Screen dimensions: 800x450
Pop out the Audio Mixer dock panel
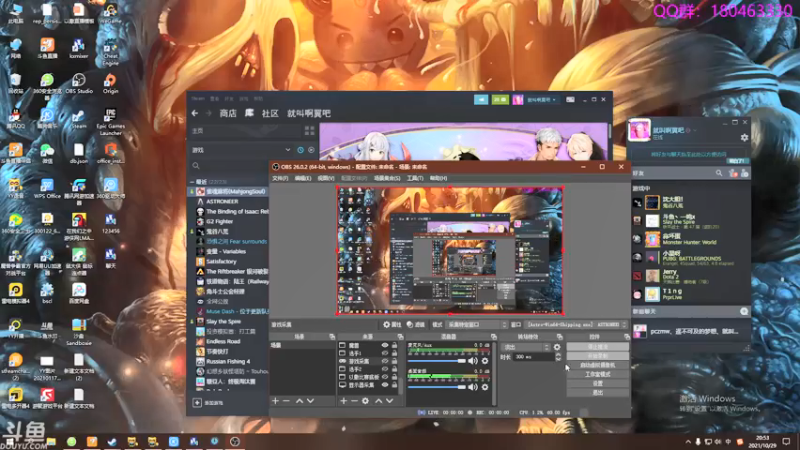pos(493,337)
